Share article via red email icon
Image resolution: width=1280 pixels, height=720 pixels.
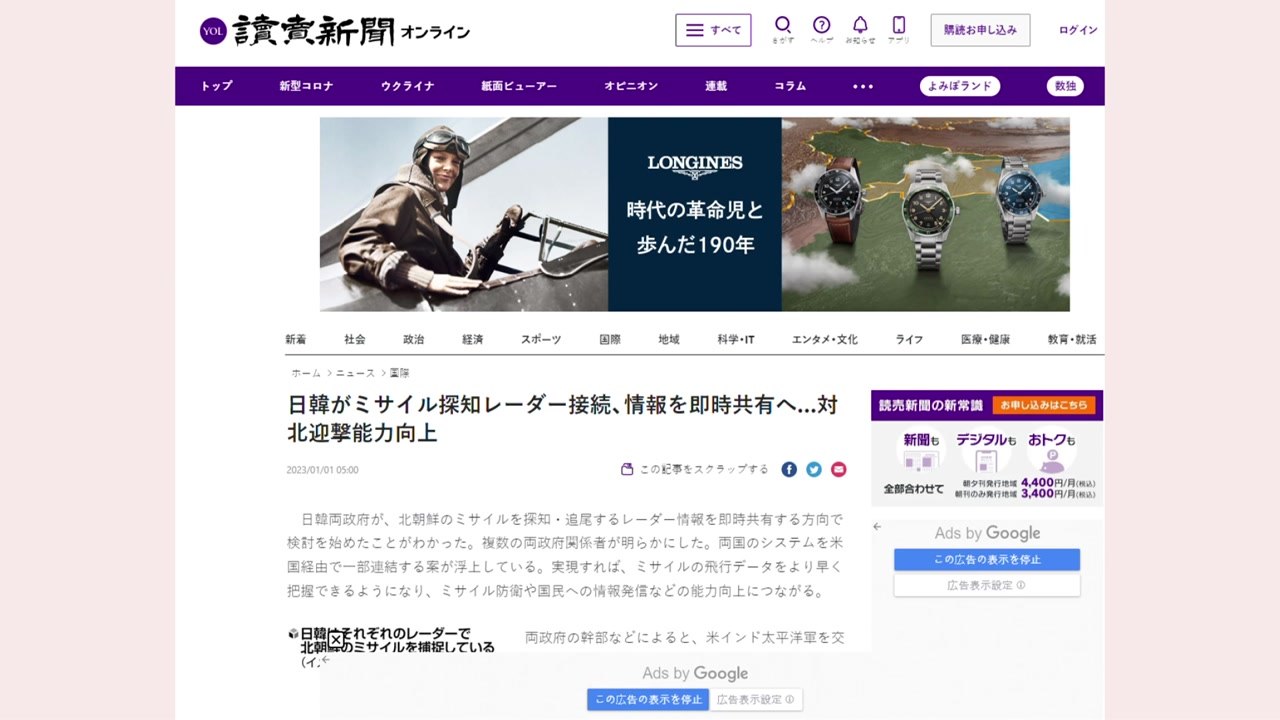(838, 469)
